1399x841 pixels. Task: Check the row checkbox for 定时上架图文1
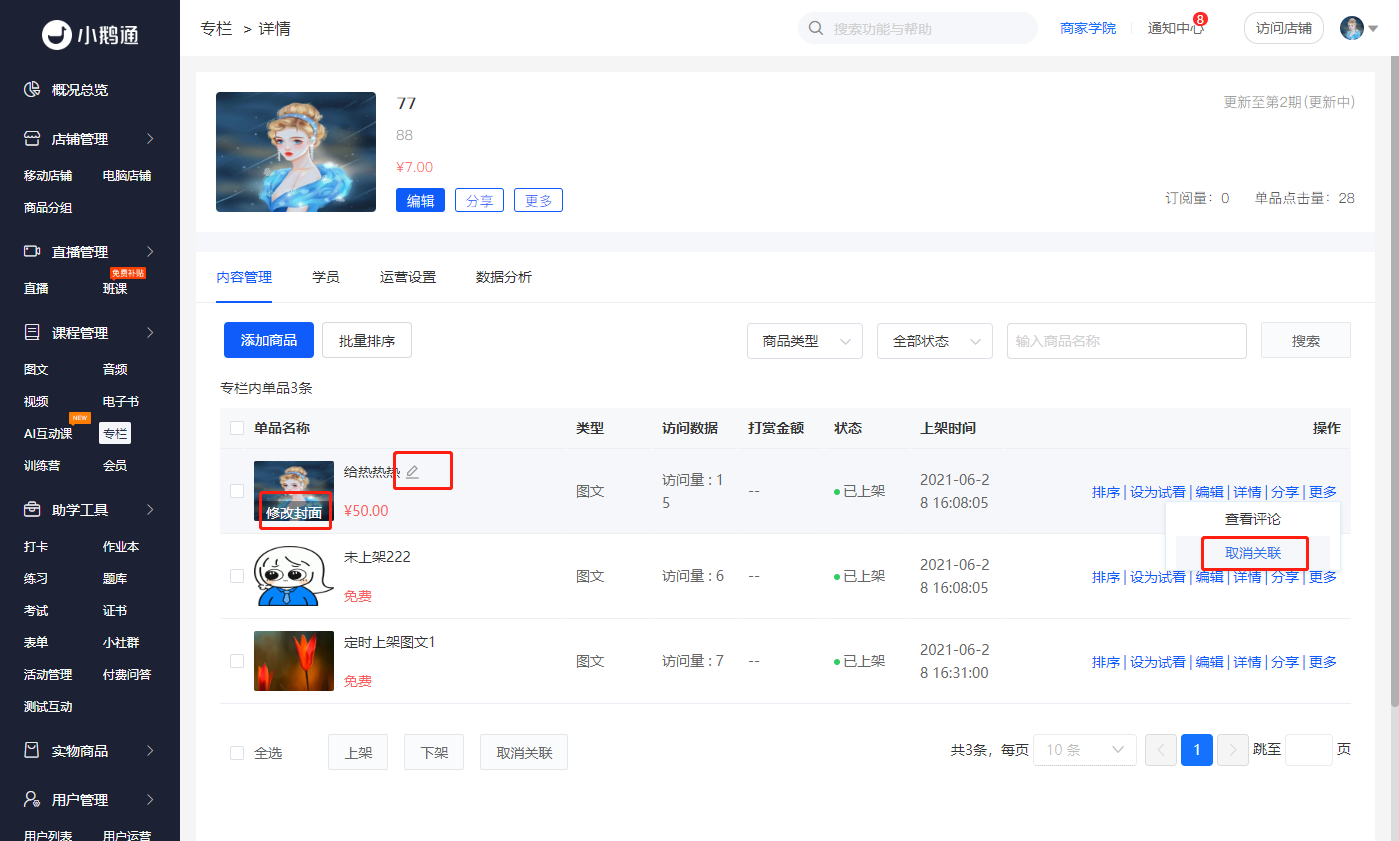point(237,661)
